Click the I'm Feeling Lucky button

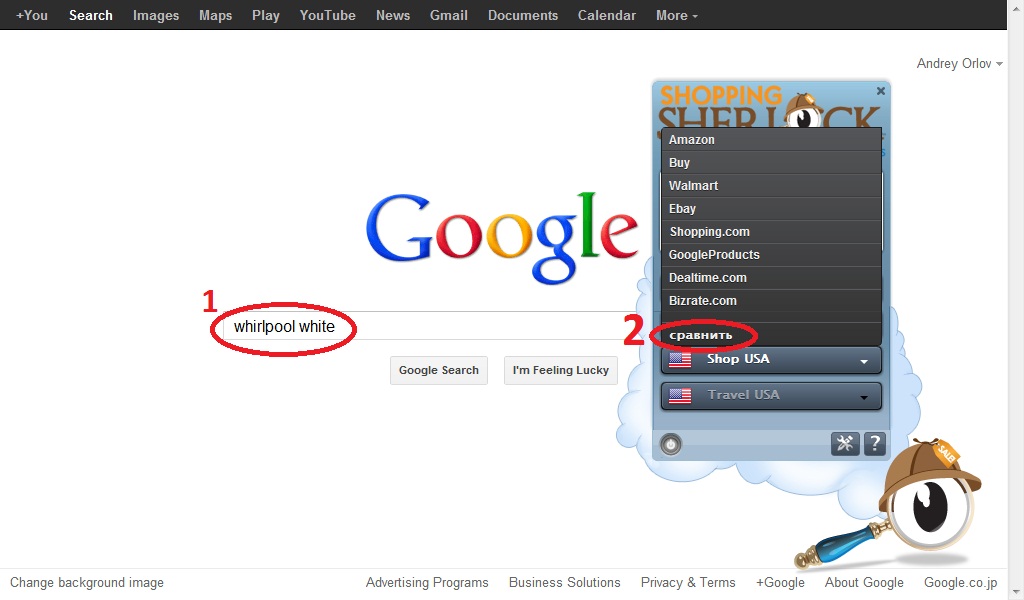click(x=560, y=370)
